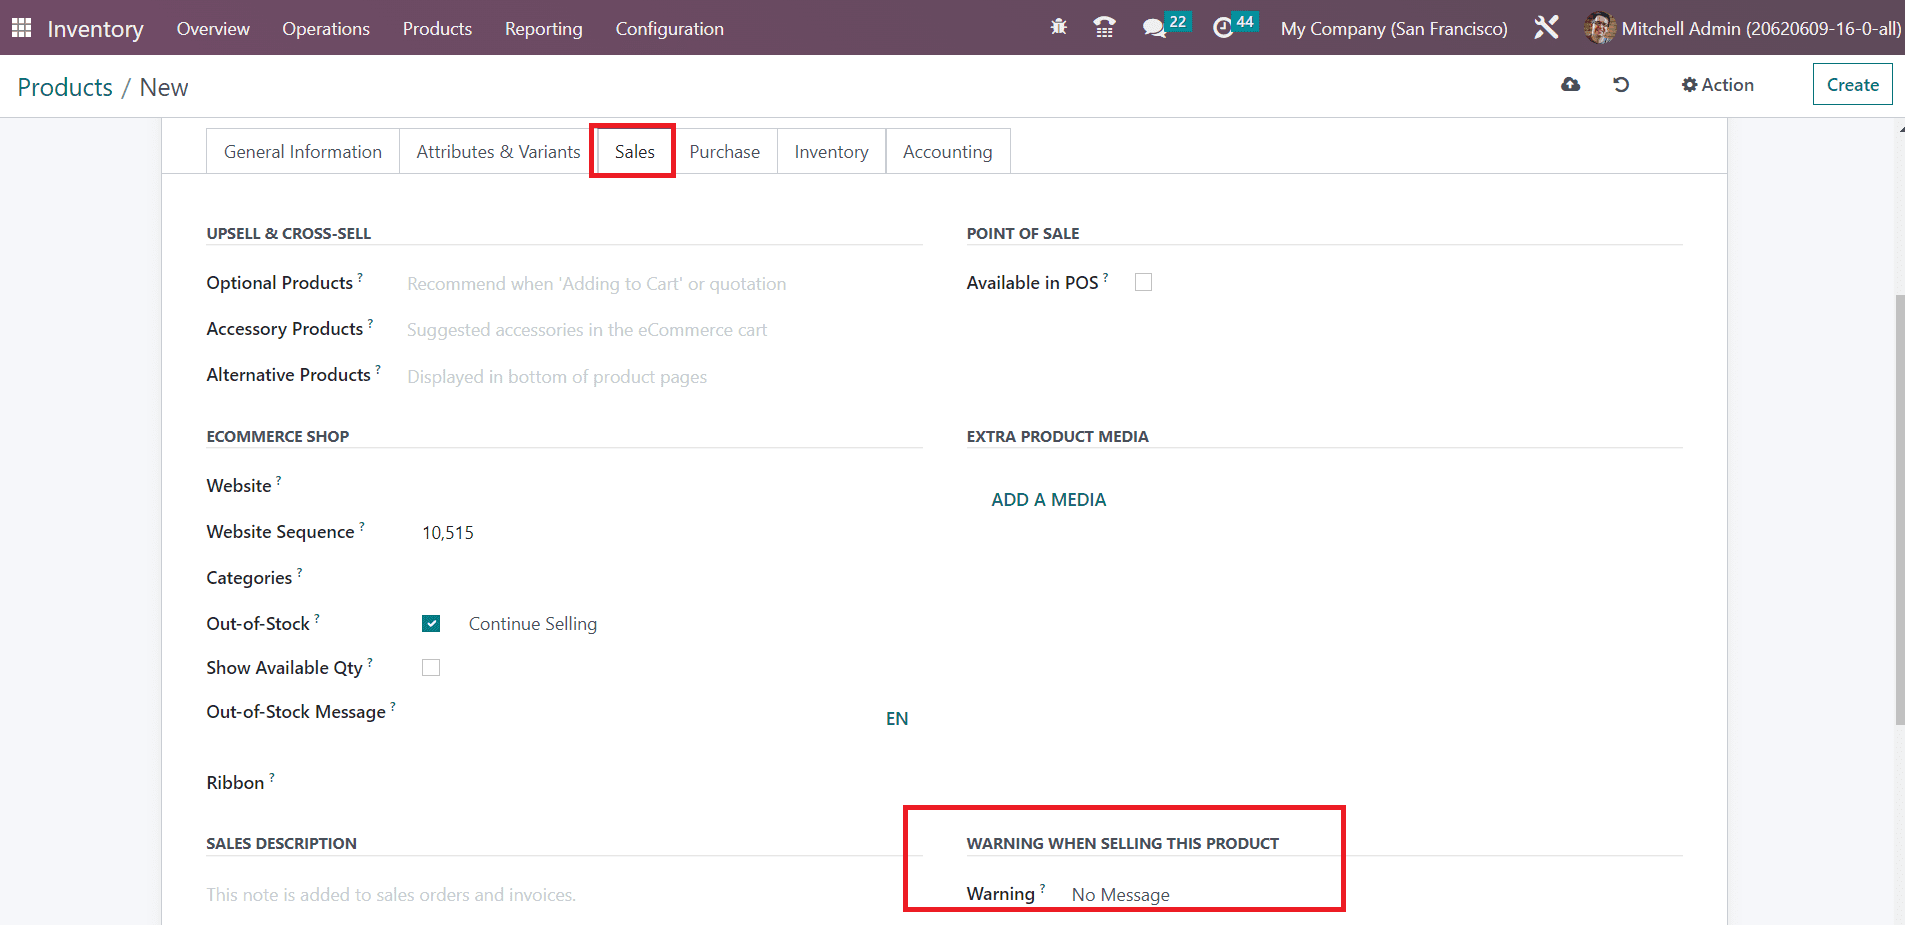
Task: Click the debug bug icon
Action: click(x=1058, y=28)
